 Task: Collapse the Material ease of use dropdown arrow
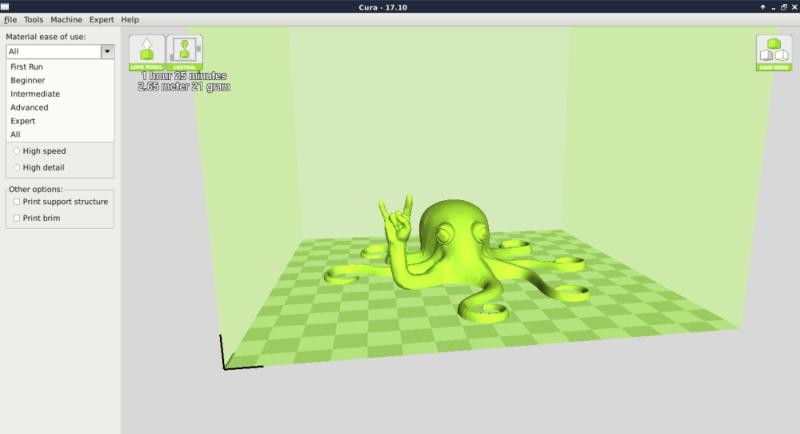(107, 51)
